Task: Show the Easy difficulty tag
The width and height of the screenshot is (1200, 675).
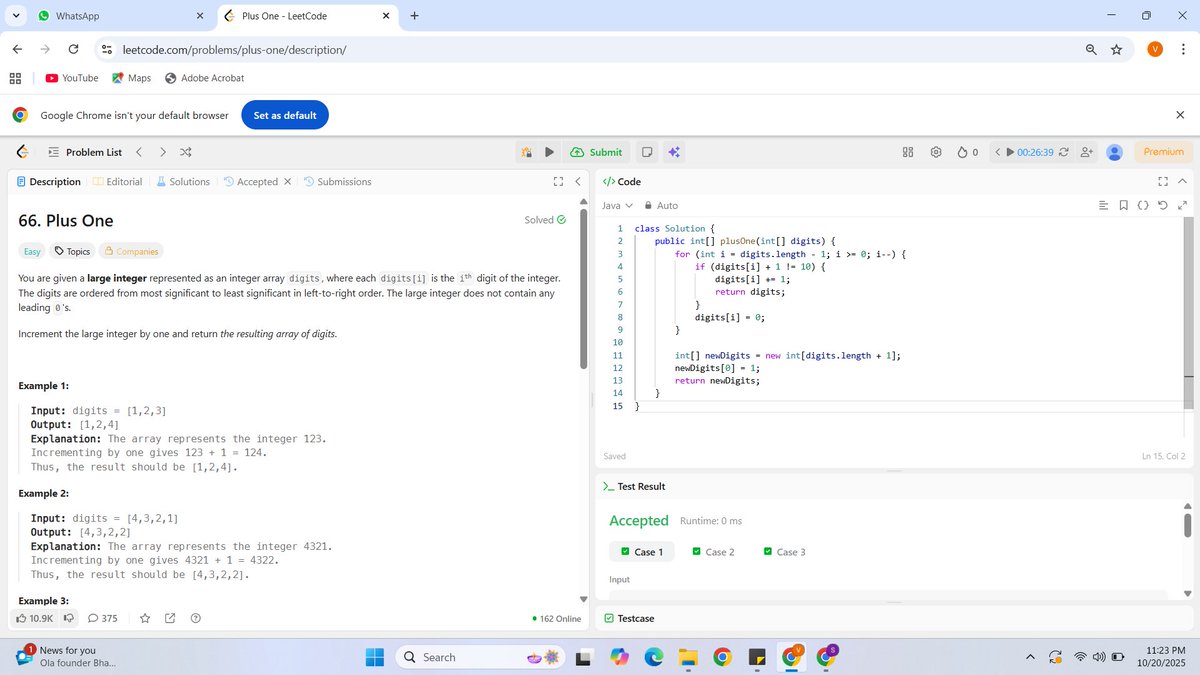Action: point(32,251)
